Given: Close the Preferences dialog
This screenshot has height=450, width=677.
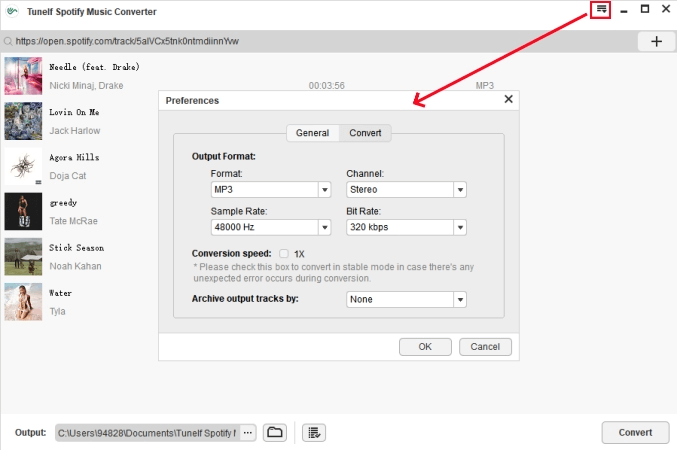Looking at the screenshot, I should point(508,100).
